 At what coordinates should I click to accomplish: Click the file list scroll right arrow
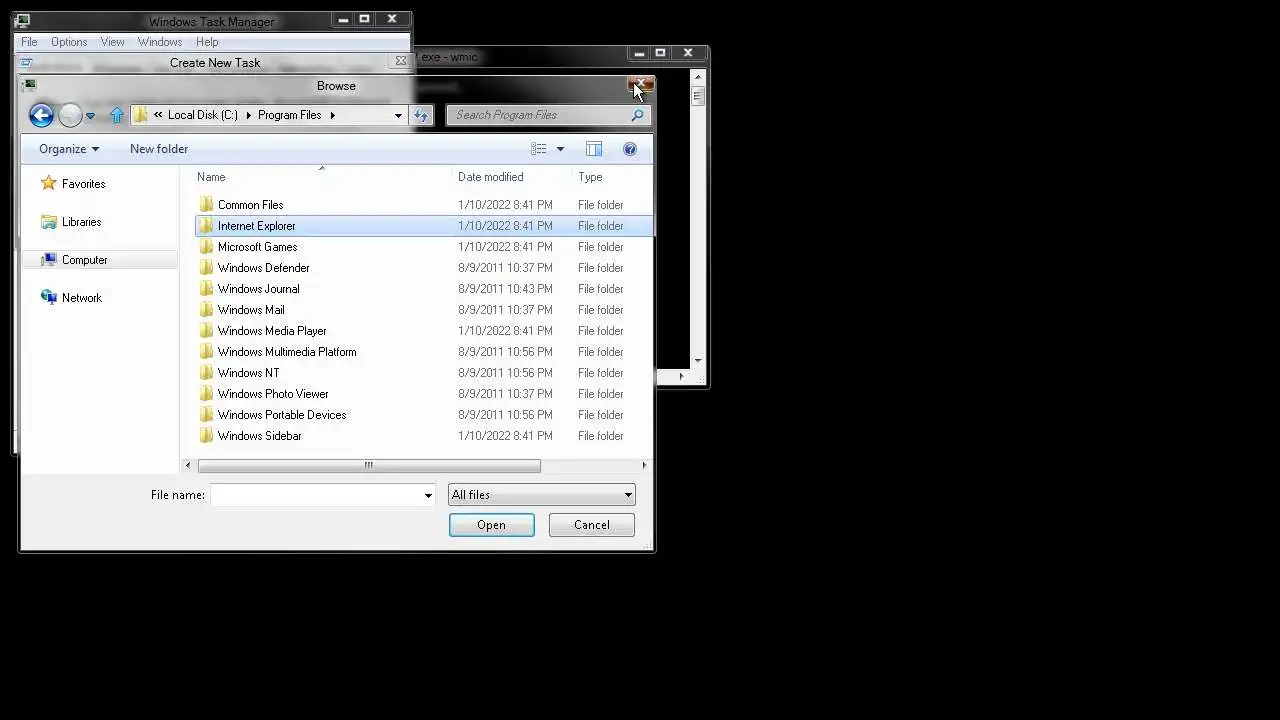coord(644,465)
